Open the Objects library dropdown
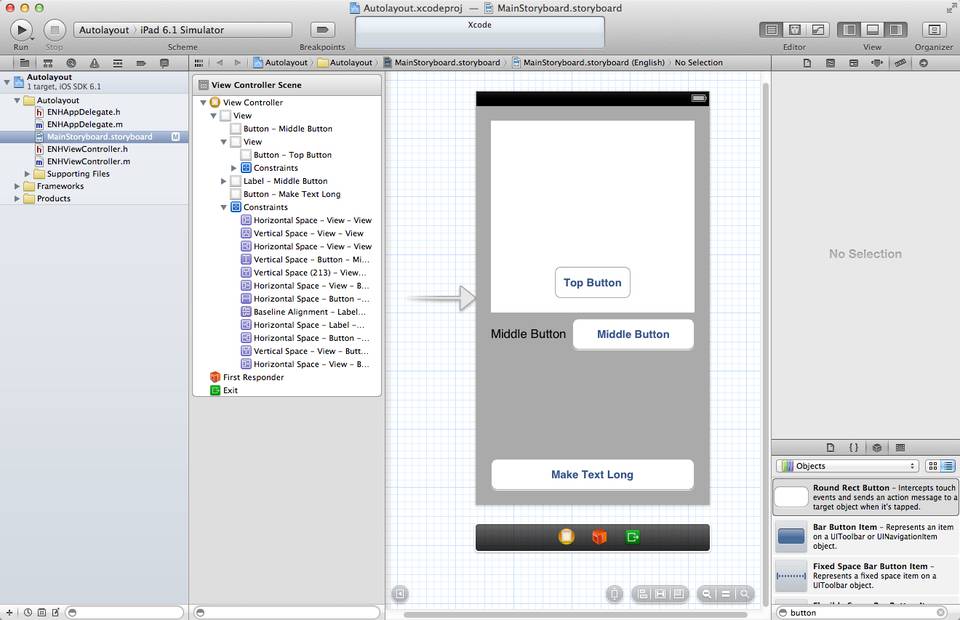This screenshot has width=960, height=620. coord(847,466)
